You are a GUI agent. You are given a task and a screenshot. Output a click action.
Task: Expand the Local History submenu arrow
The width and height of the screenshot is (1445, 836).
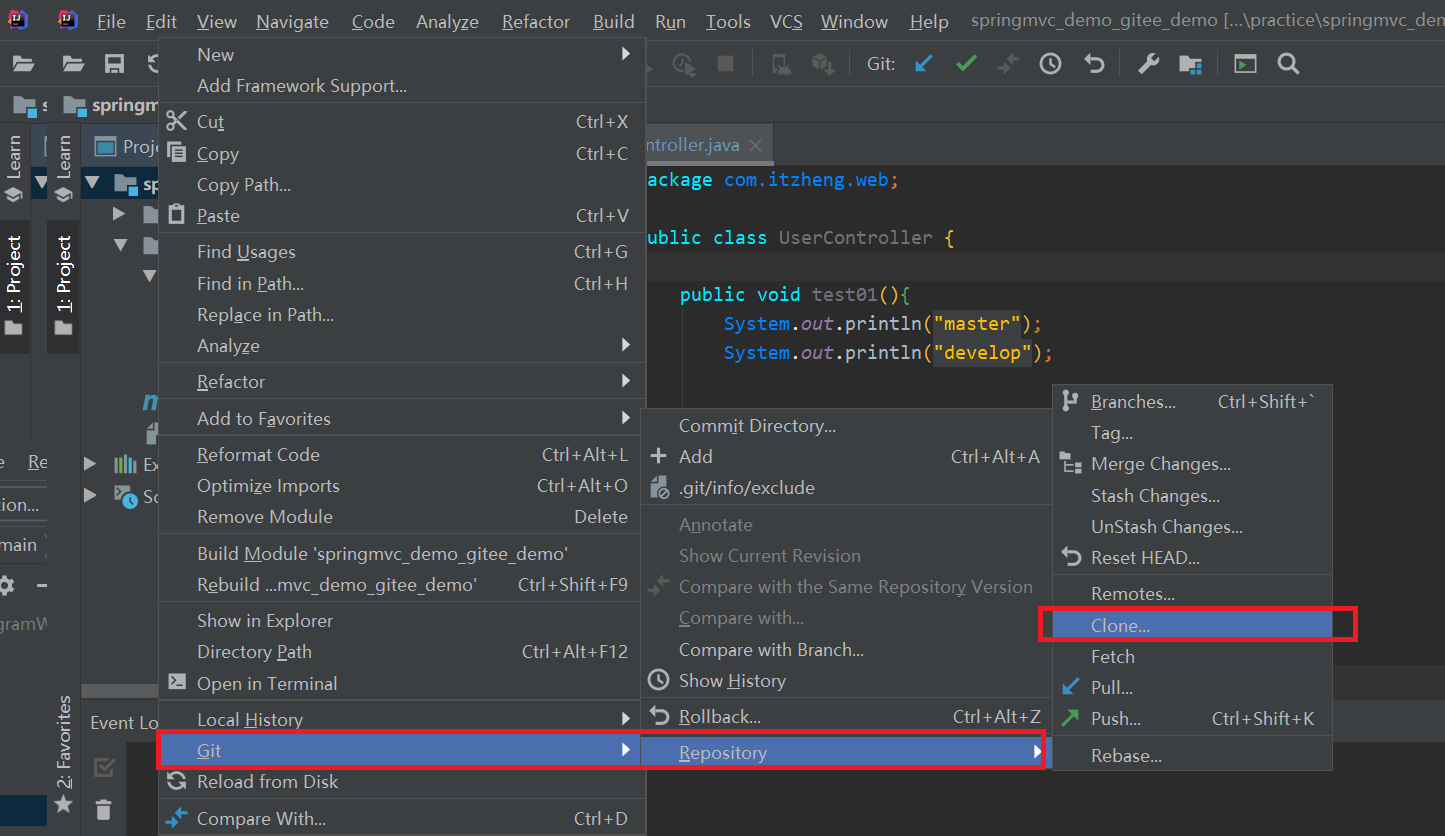click(x=626, y=718)
